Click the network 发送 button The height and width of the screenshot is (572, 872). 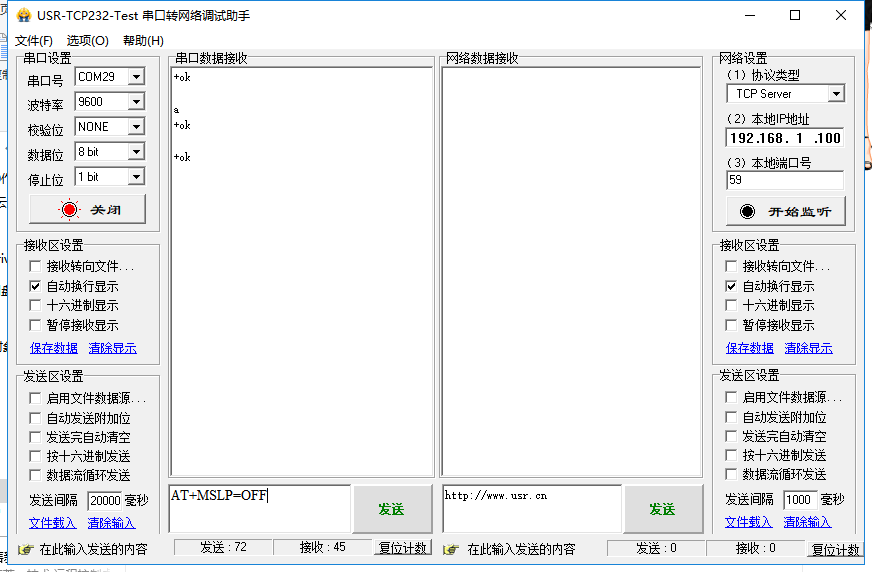663,509
